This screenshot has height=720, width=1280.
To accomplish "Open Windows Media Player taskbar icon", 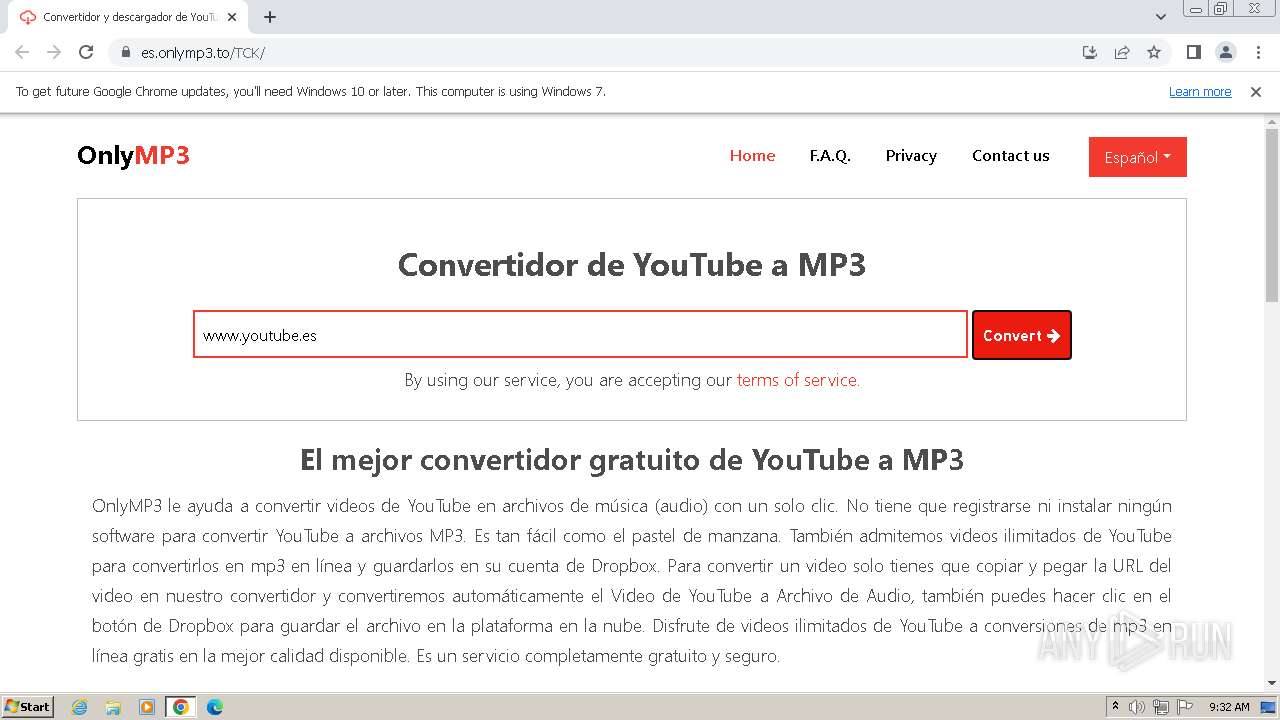I will tap(147, 707).
